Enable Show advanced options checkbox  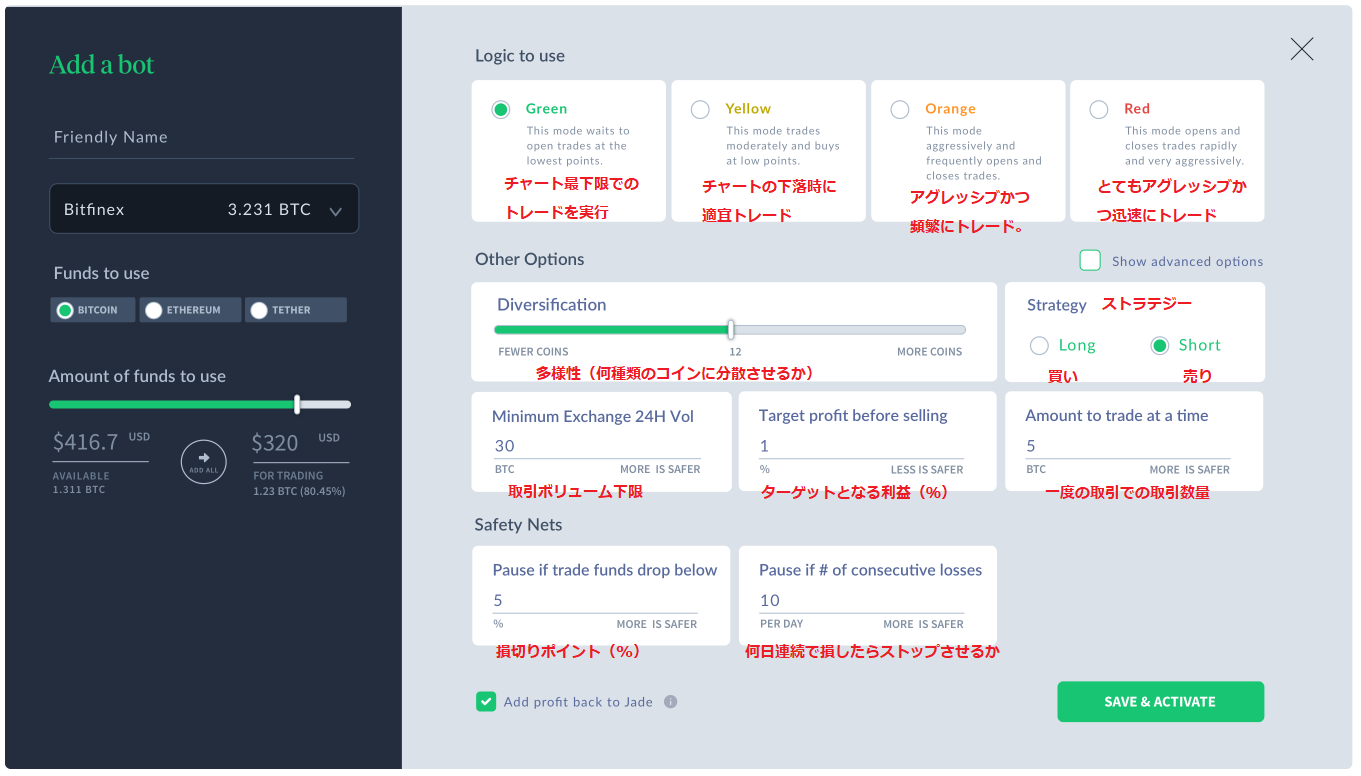pos(1090,261)
